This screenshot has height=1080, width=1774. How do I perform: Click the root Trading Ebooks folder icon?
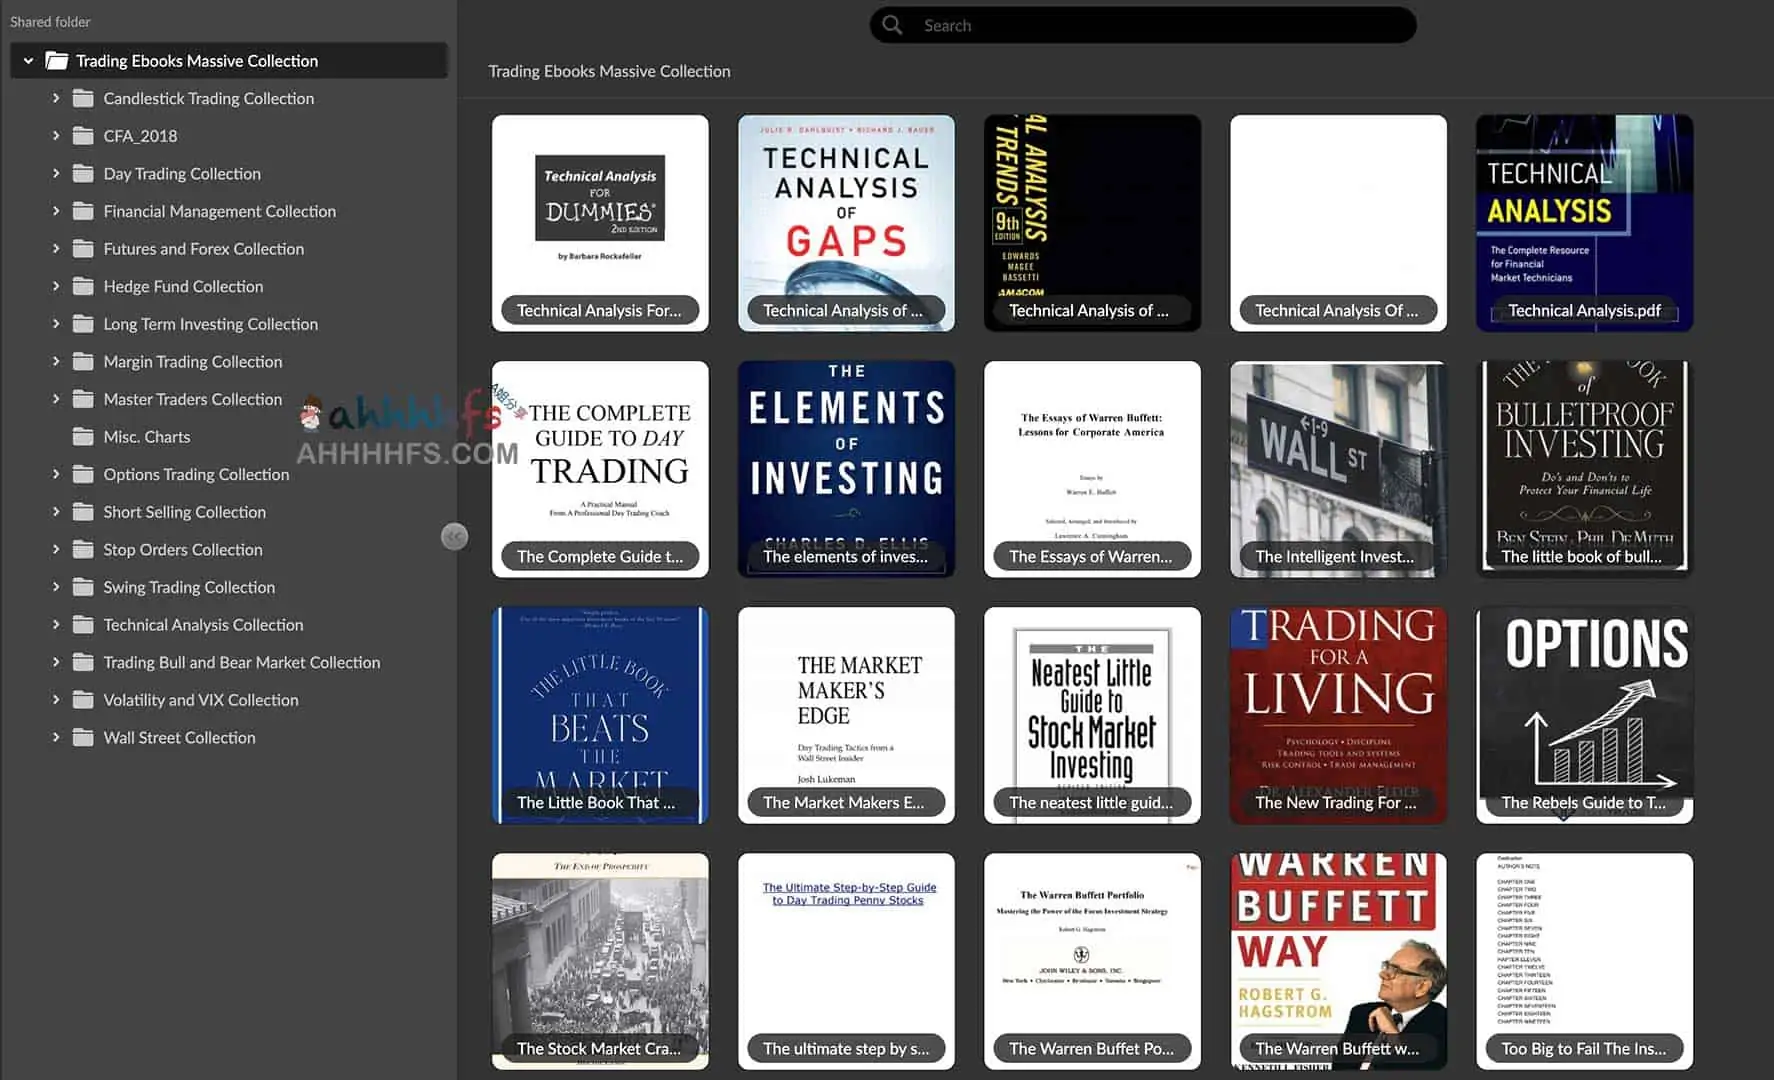pos(57,61)
